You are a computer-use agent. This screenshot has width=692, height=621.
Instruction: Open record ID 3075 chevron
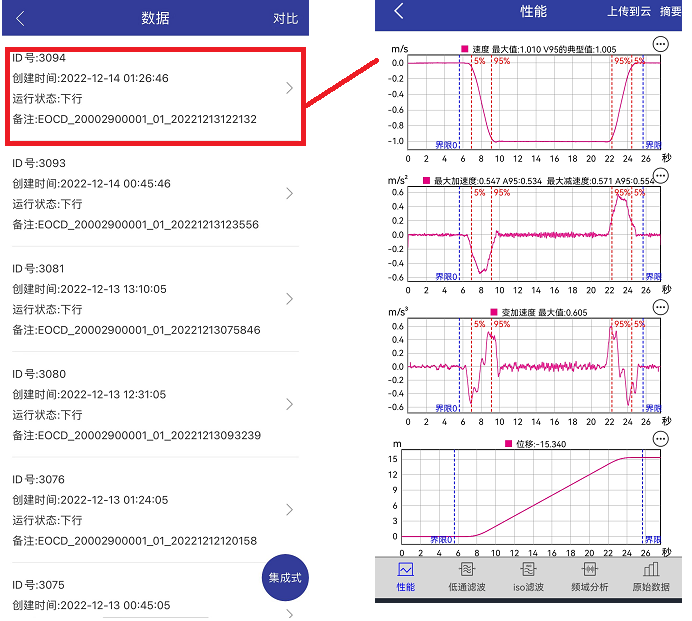pos(290,613)
